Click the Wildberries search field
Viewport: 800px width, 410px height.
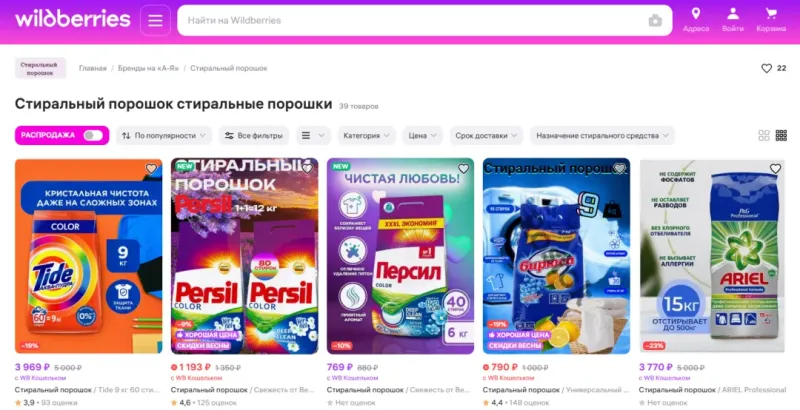click(424, 21)
